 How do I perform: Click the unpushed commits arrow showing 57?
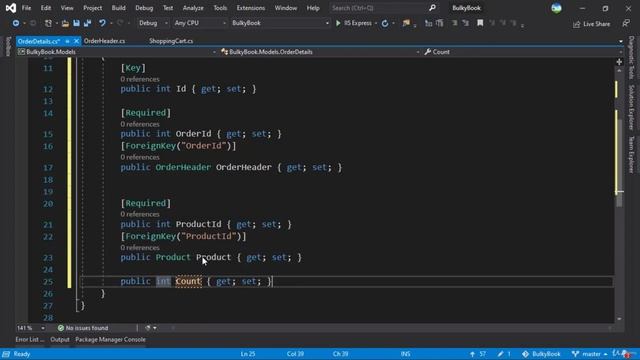pos(478,354)
